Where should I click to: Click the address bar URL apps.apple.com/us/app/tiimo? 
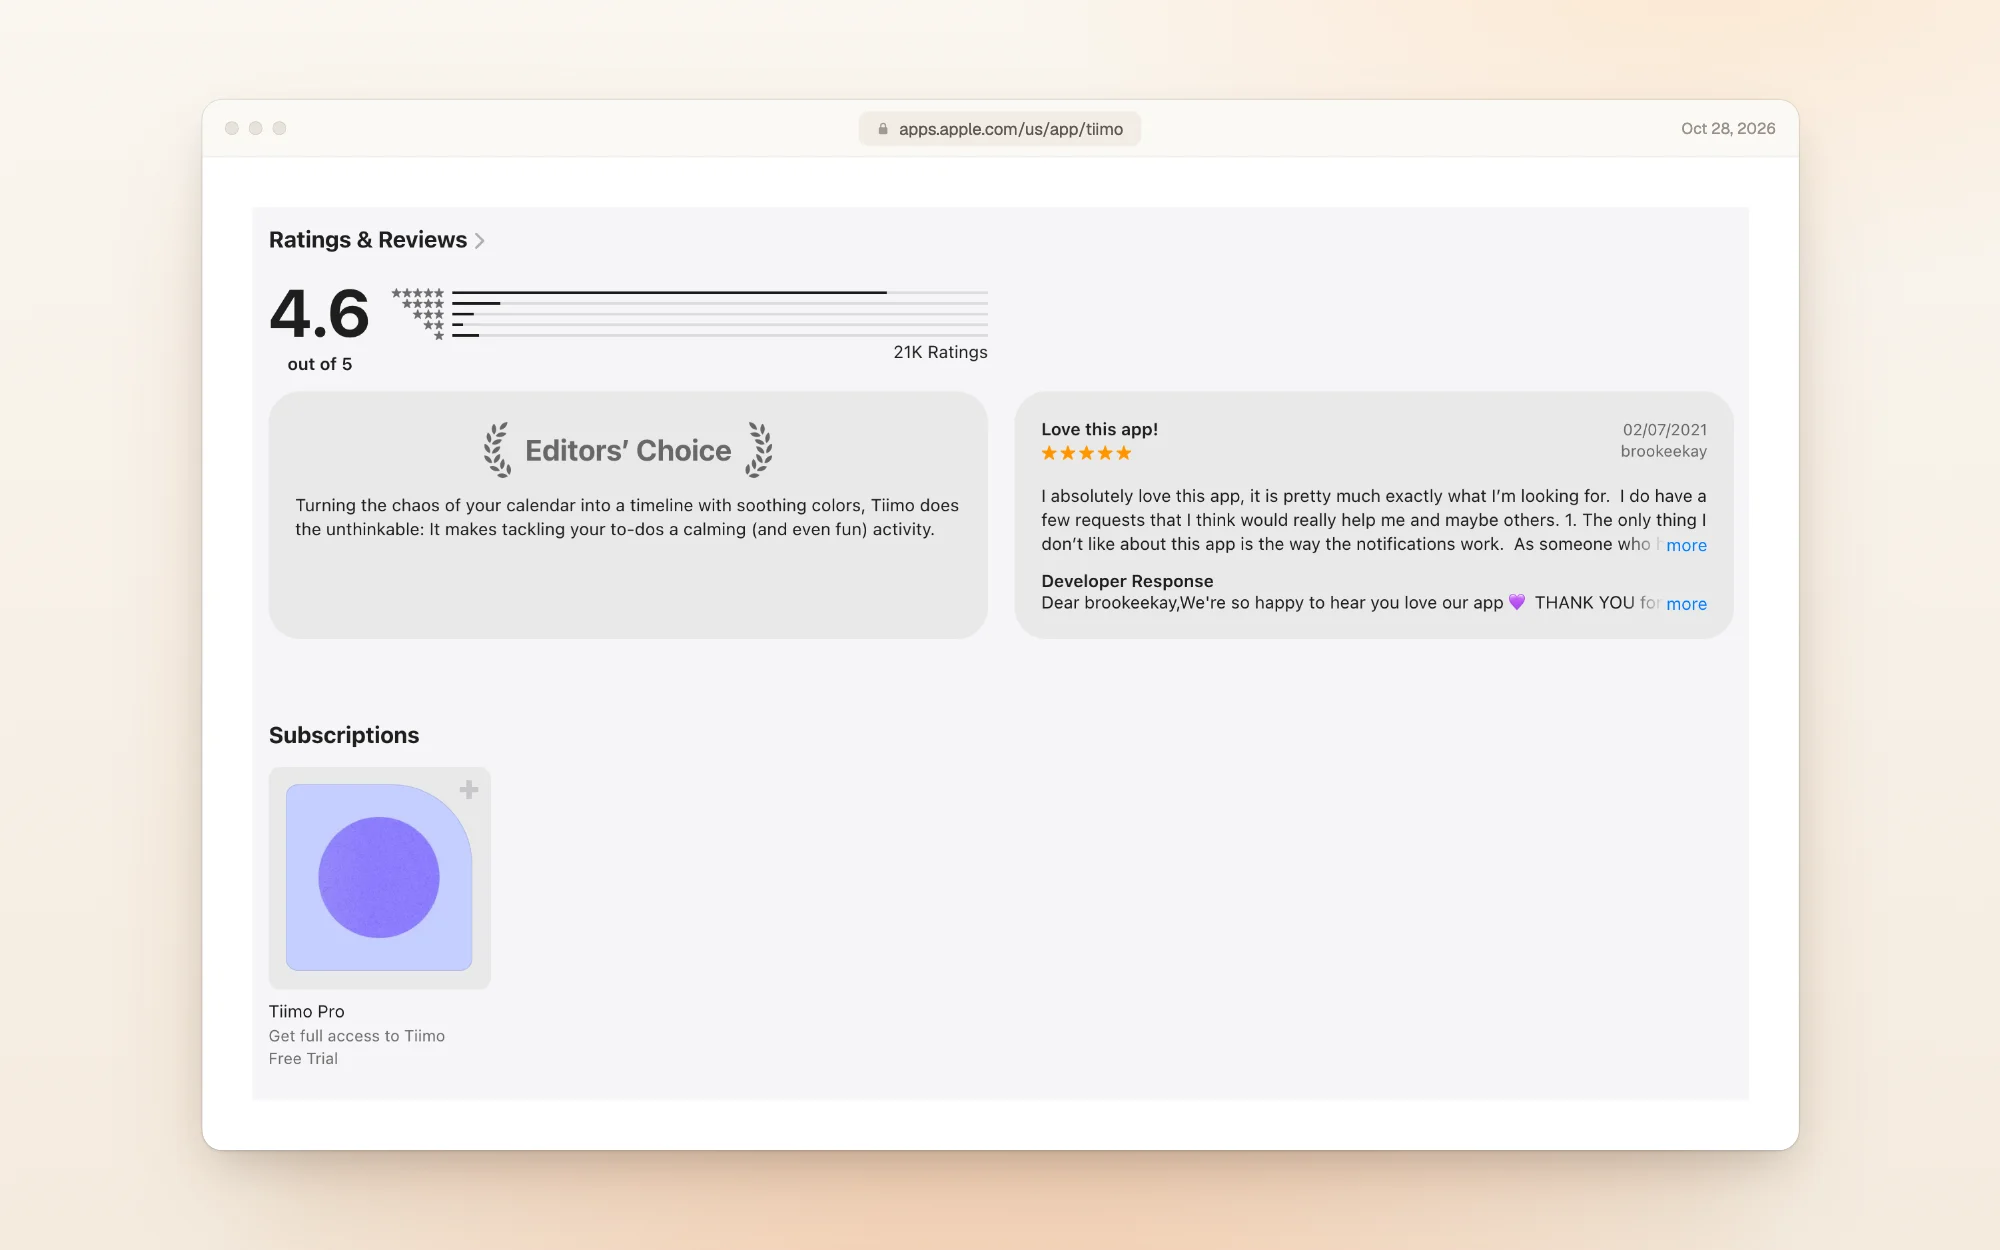1010,129
